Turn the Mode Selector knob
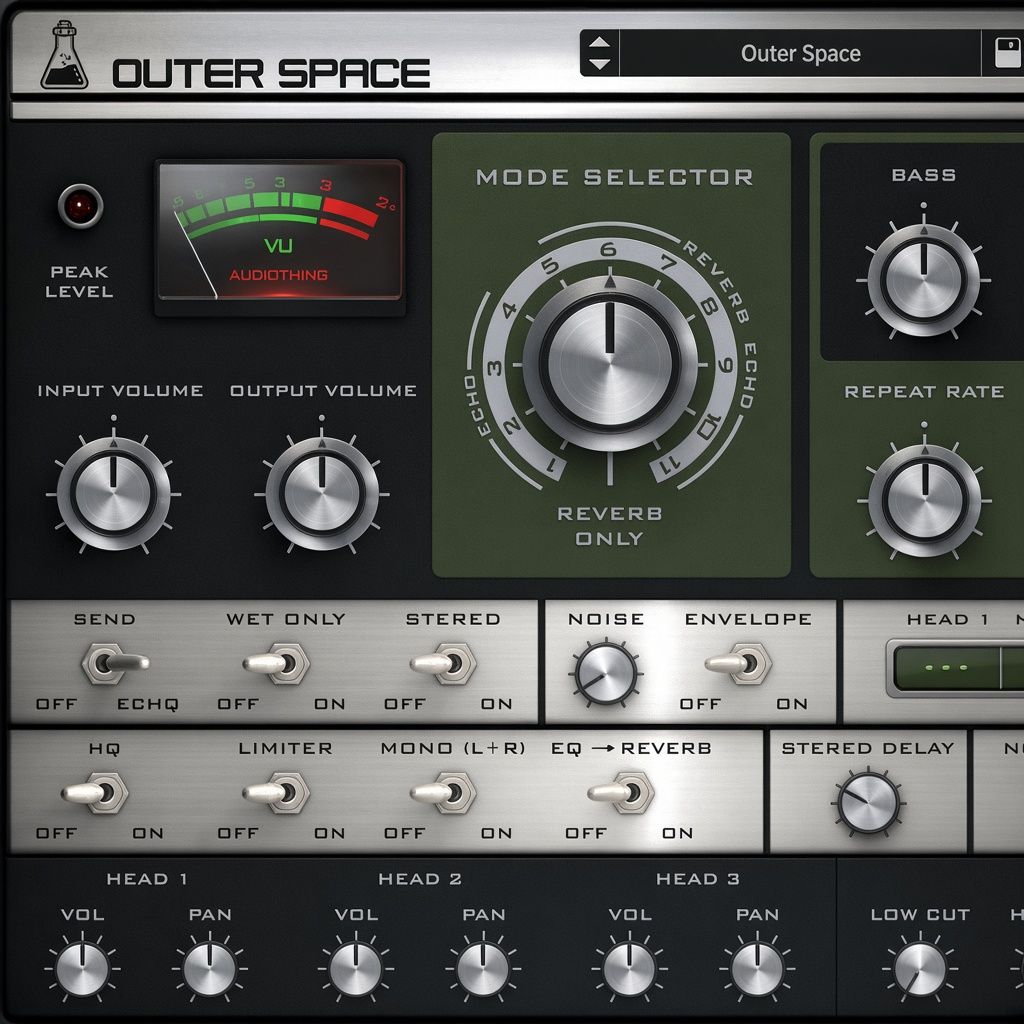1024x1024 pixels. [x=610, y=362]
